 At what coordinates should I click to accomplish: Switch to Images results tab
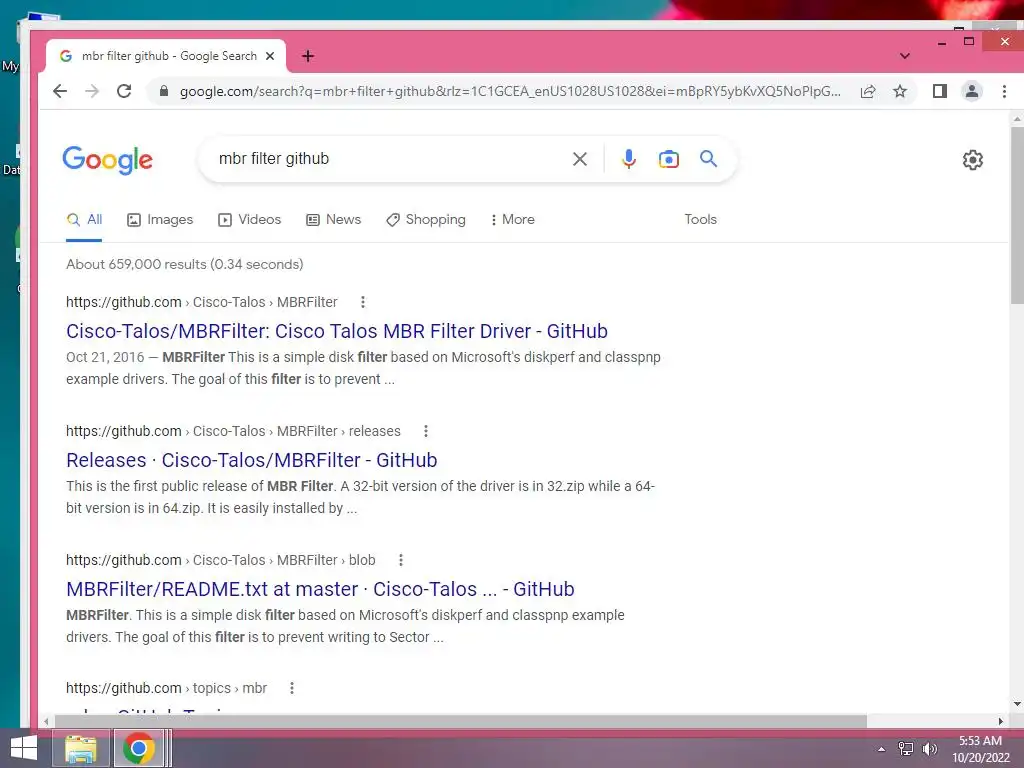160,220
